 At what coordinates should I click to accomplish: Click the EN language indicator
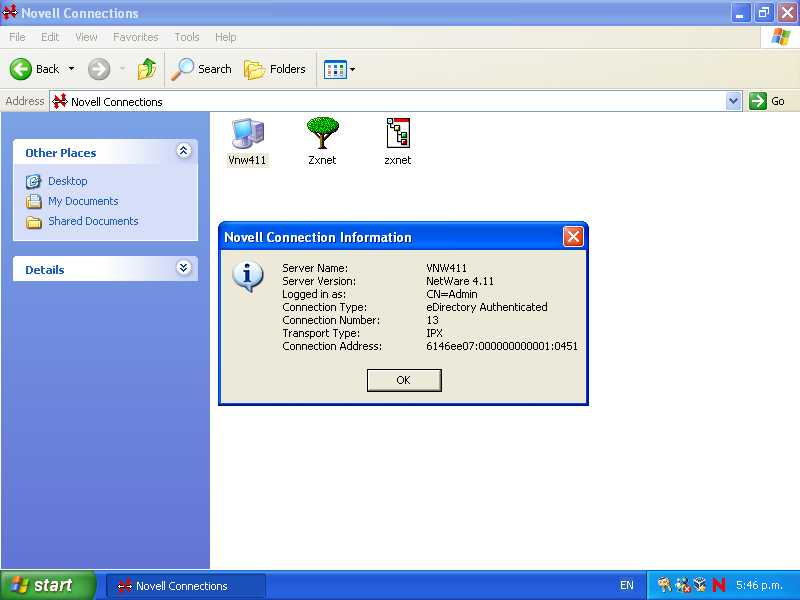pos(627,585)
